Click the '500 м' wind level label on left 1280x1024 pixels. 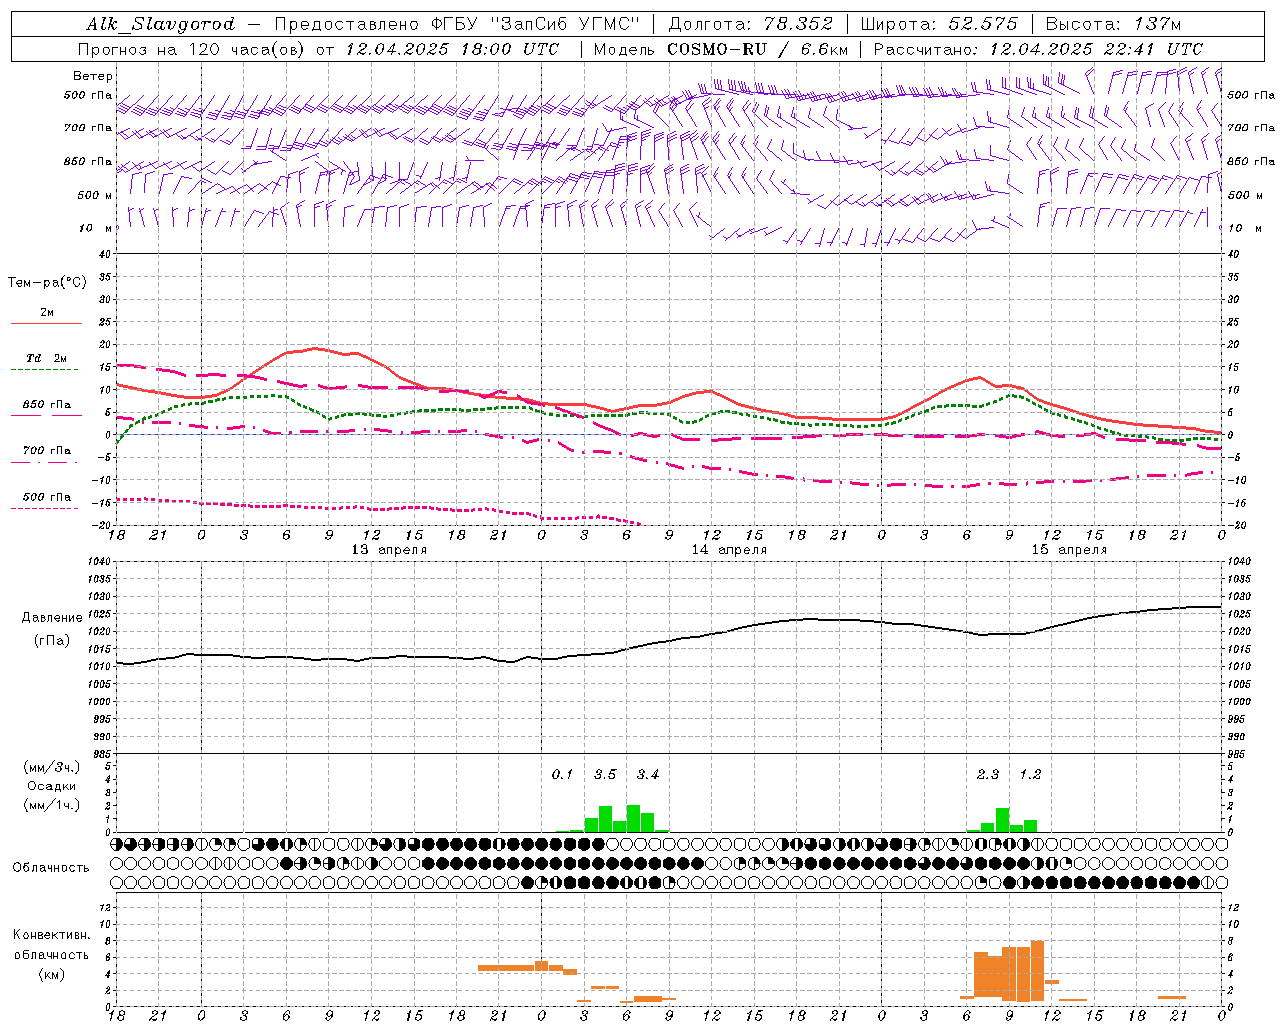coord(95,195)
